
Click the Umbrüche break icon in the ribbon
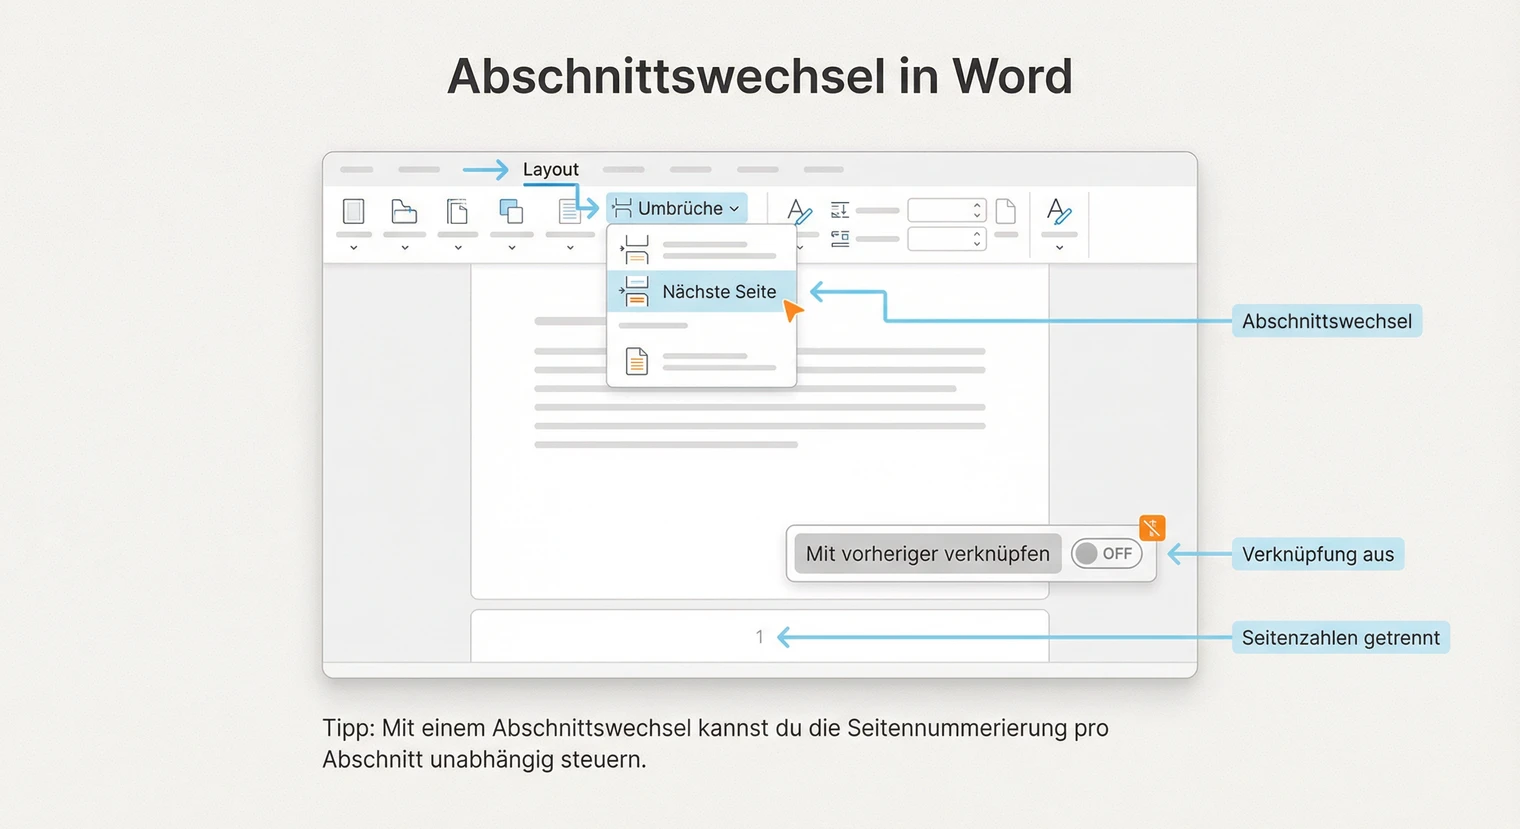622,208
